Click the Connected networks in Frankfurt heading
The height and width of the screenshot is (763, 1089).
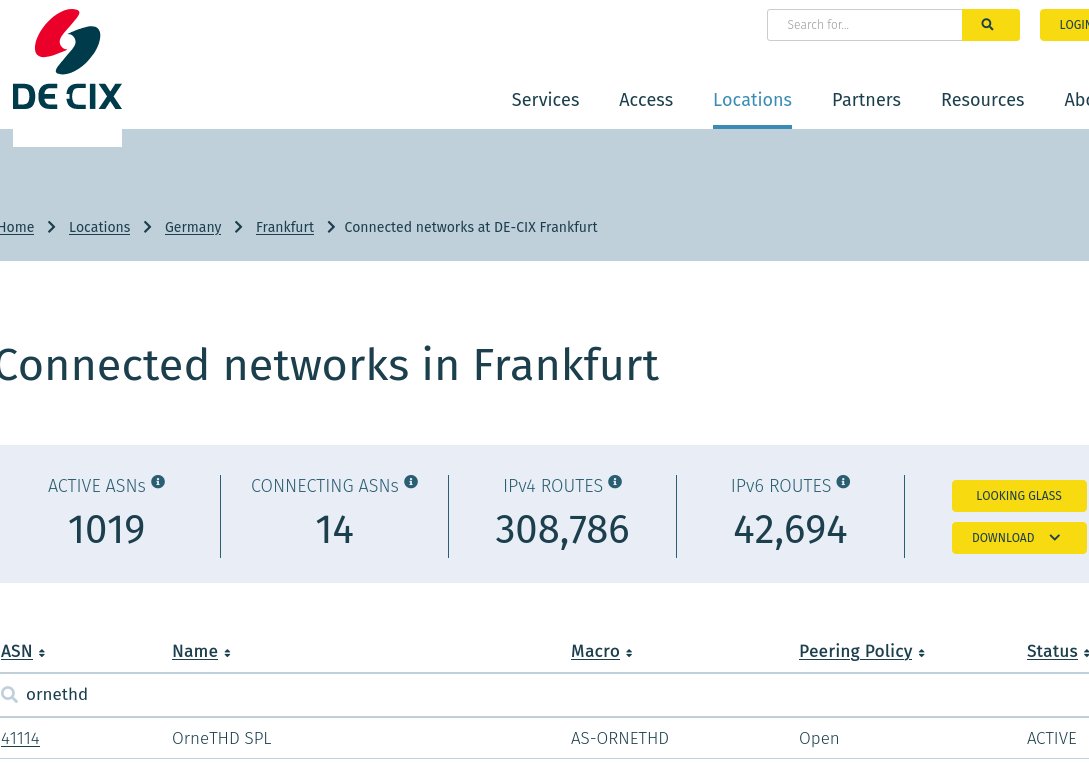(x=329, y=365)
